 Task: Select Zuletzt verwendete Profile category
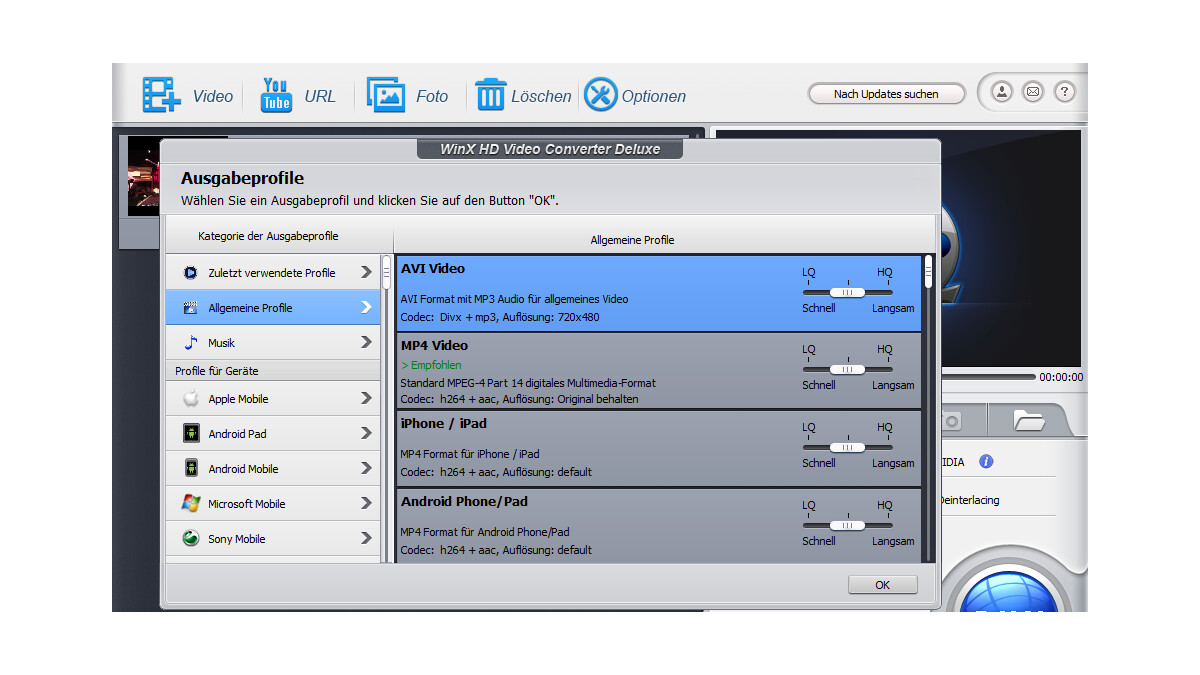pyautogui.click(x=272, y=273)
